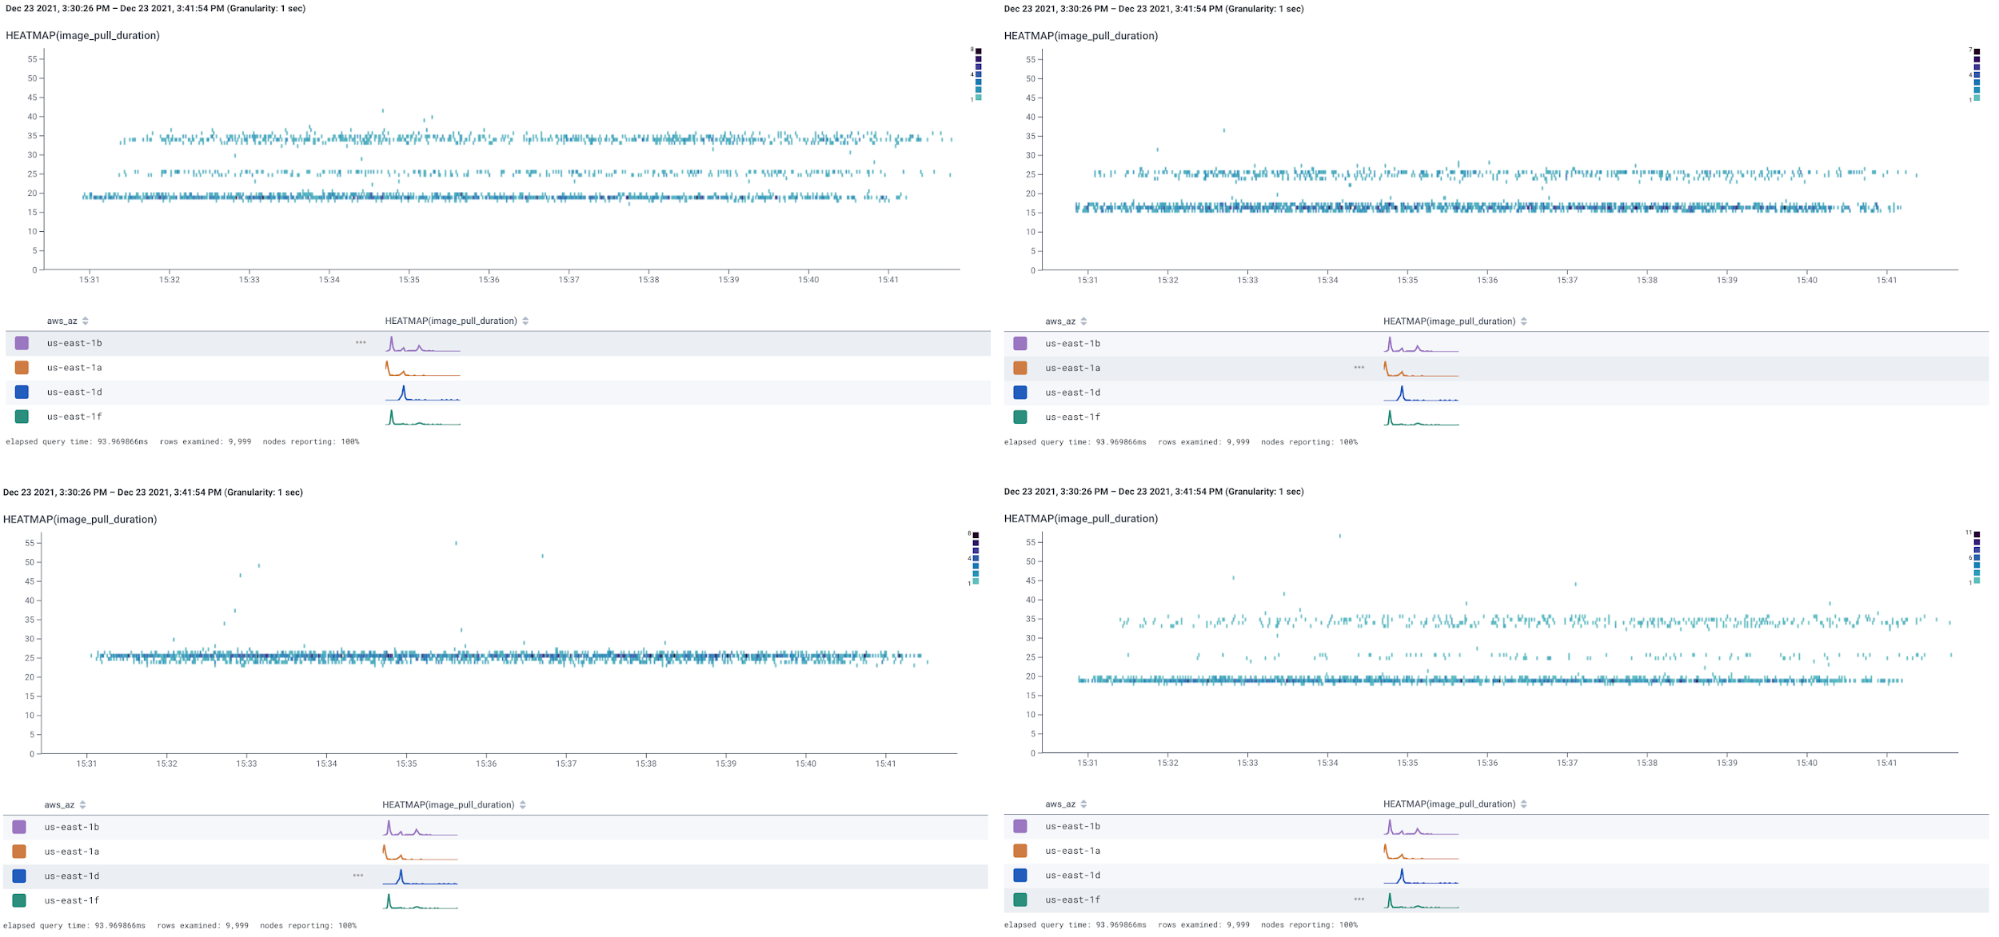Click the us-east-1d sparkline in the top-left table
Image resolution: width=1999 pixels, height=937 pixels.
point(423,393)
